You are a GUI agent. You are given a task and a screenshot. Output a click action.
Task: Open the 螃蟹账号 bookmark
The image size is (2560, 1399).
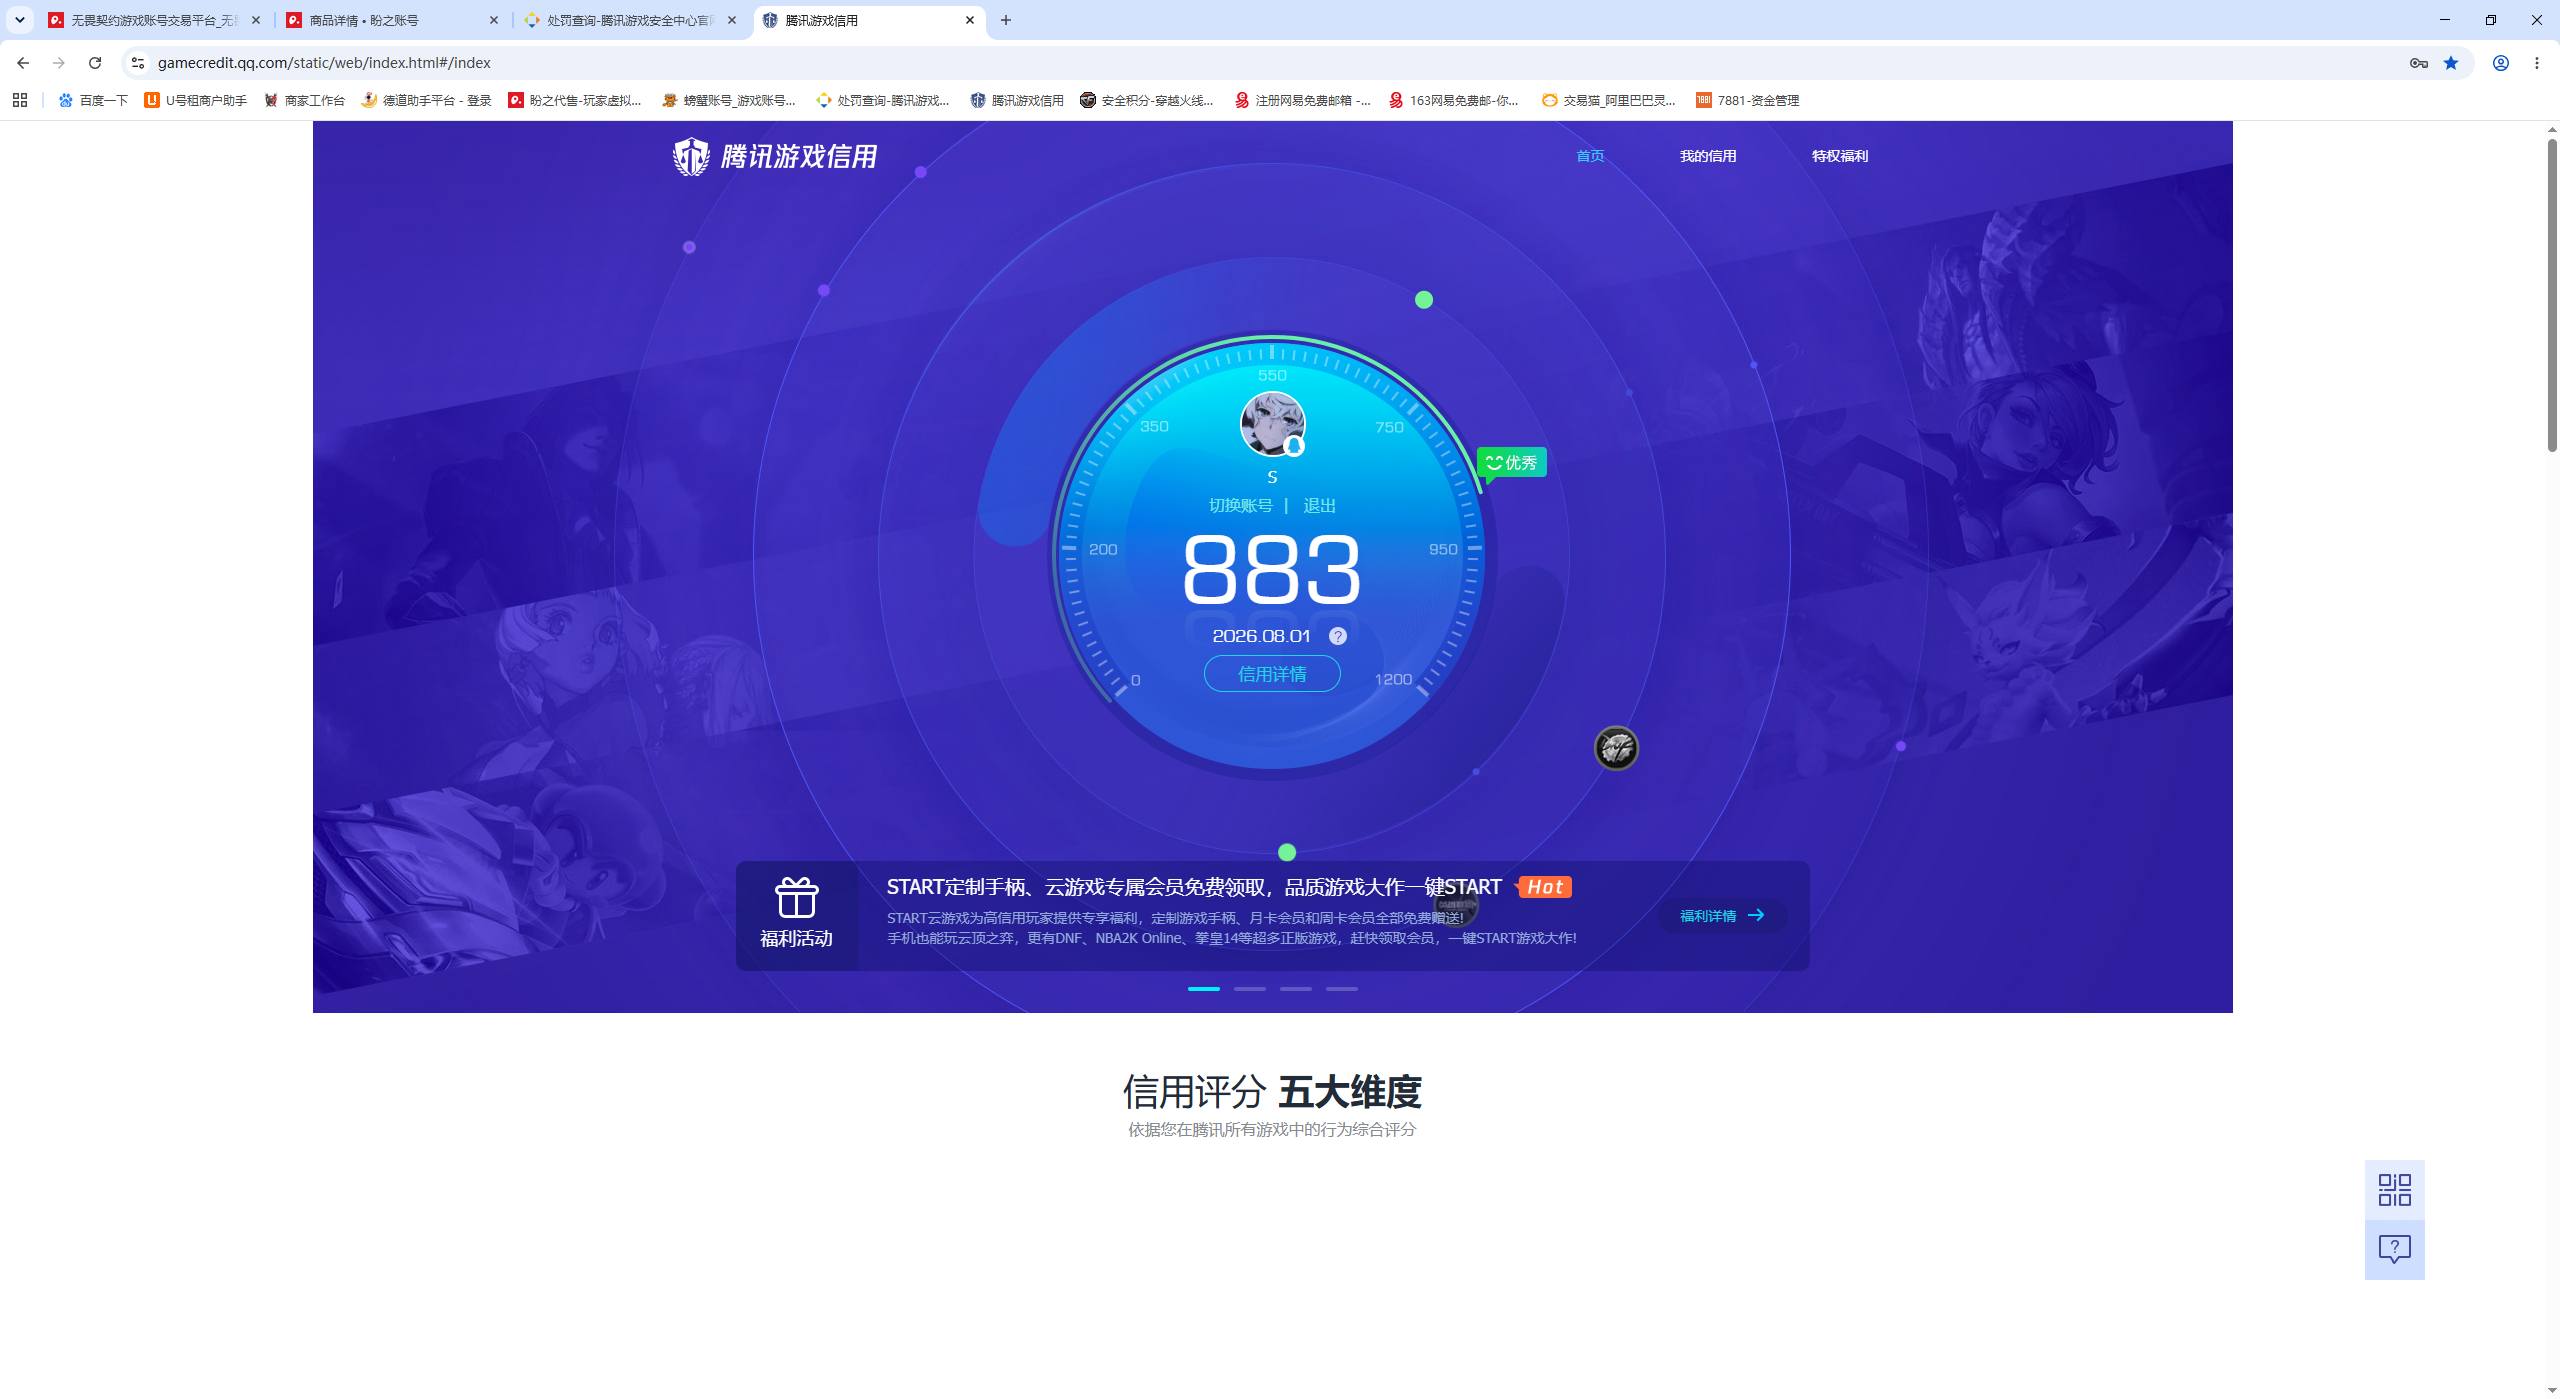pyautogui.click(x=729, y=100)
